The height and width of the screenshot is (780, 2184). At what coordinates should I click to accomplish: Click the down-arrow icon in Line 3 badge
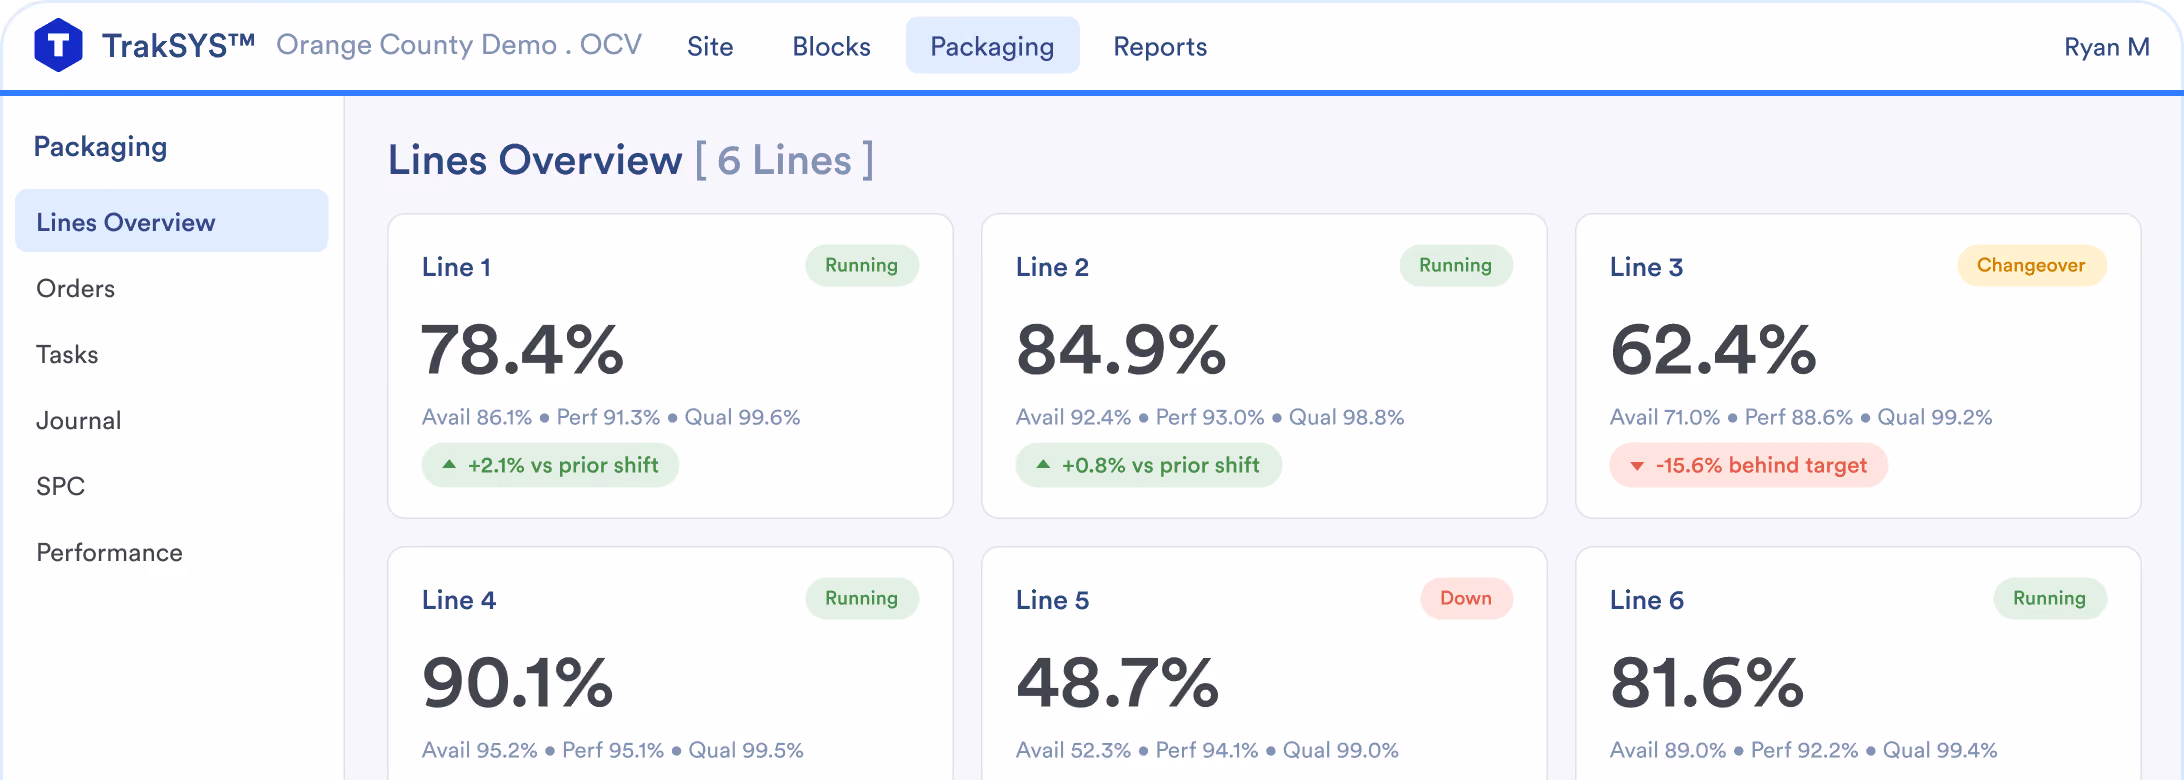1637,466
